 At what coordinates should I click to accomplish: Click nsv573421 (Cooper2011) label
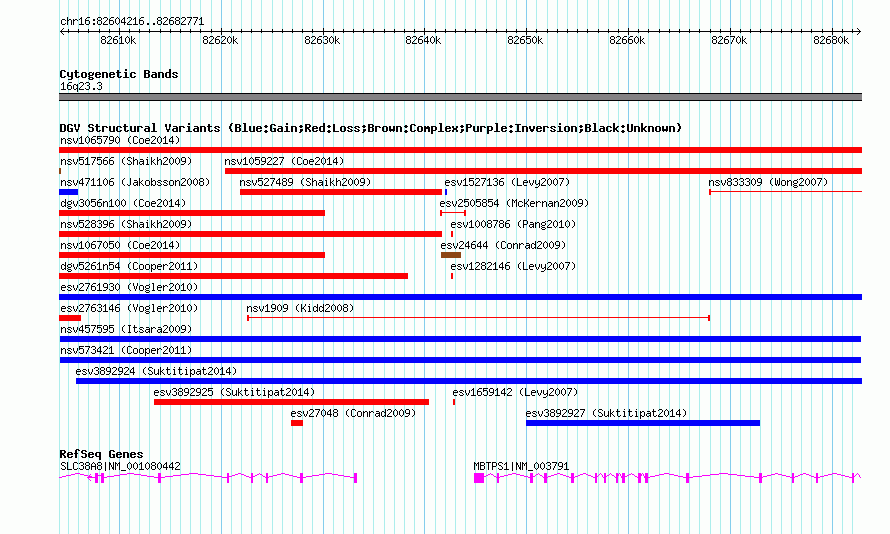[126, 350]
